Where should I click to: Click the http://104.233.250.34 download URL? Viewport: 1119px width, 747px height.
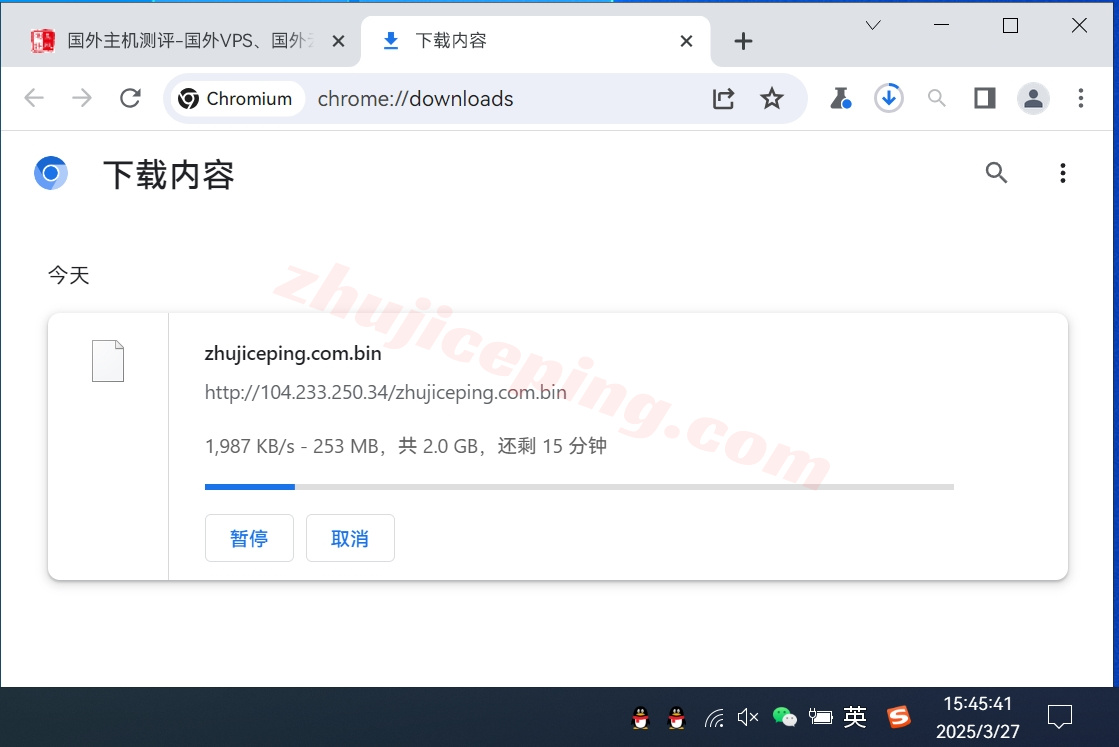pyautogui.click(x=385, y=392)
